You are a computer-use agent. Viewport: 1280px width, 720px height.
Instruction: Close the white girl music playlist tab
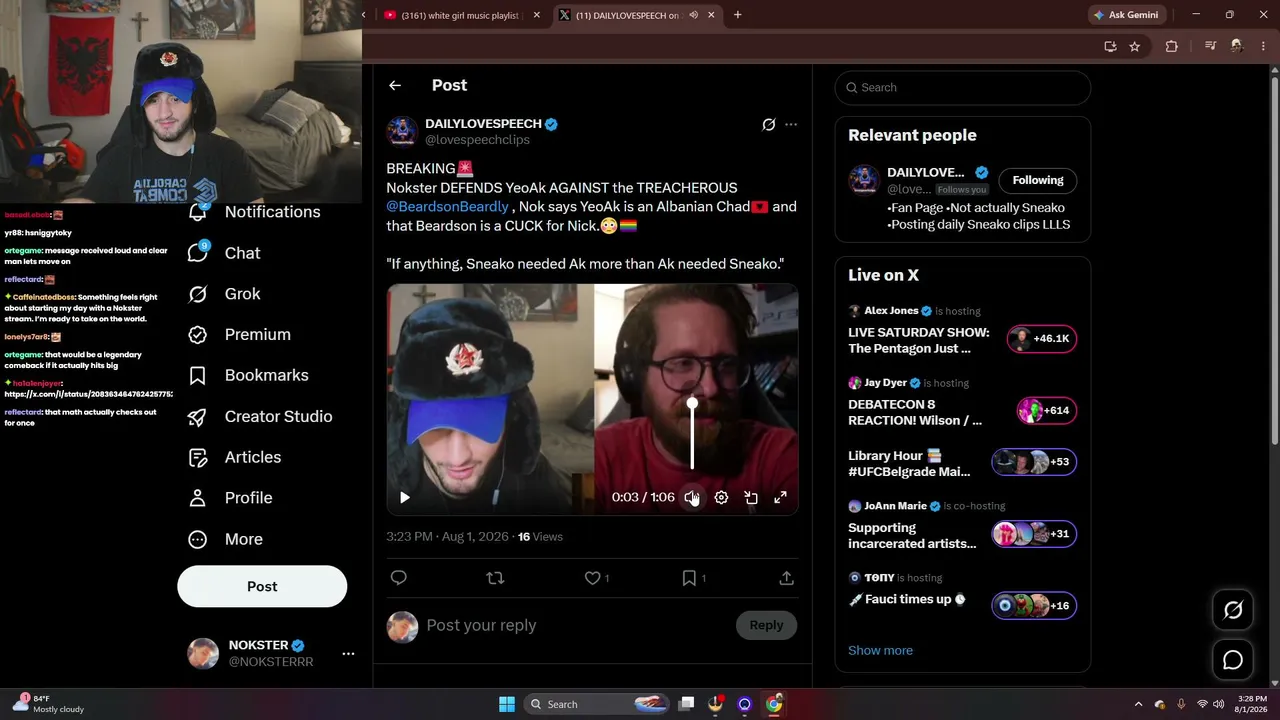click(x=537, y=15)
